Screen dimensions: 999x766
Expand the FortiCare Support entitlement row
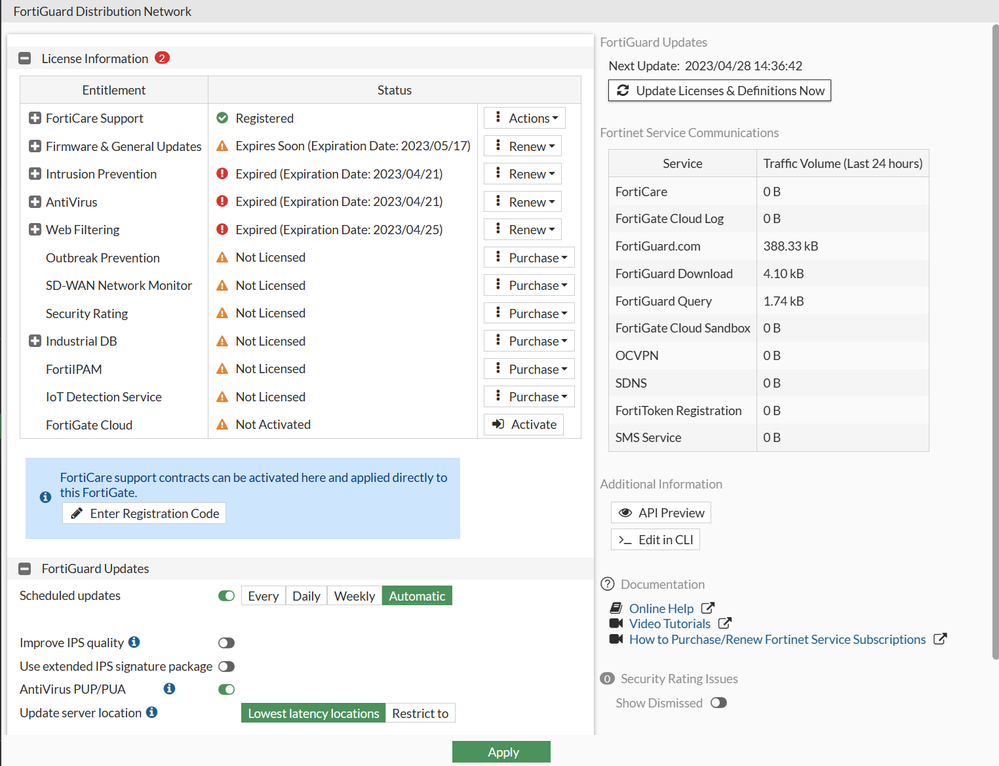(x=35, y=118)
